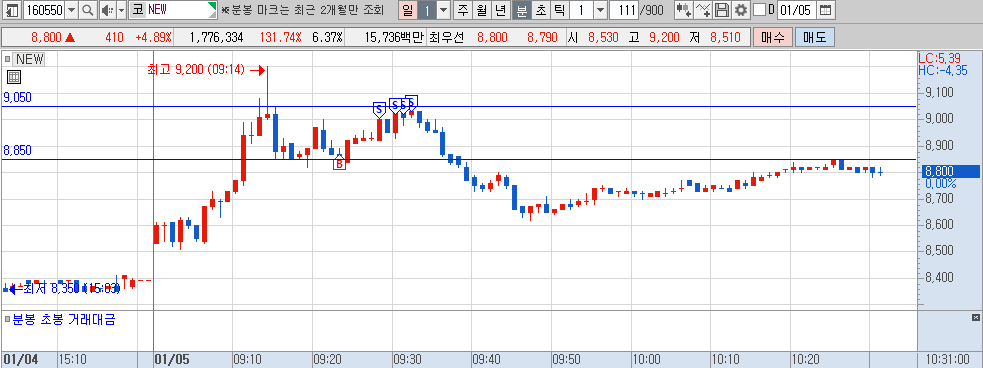Switch to the 월 (monthly) chart period
983x368 pixels.
coord(482,10)
